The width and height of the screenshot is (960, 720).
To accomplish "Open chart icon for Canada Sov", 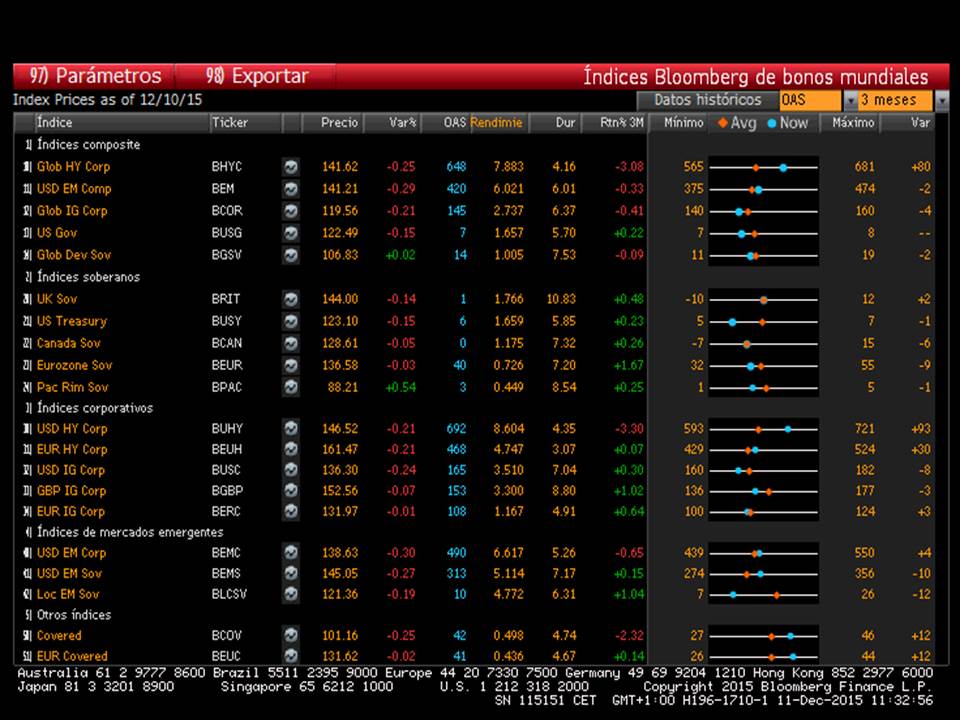I will coord(291,343).
